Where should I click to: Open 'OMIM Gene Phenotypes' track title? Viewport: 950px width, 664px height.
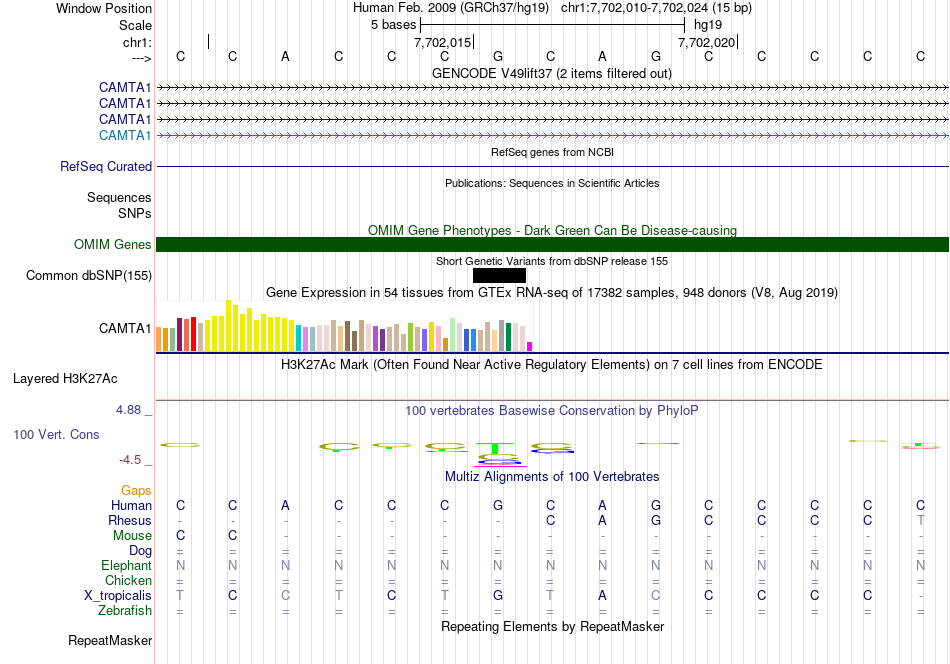click(x=552, y=230)
